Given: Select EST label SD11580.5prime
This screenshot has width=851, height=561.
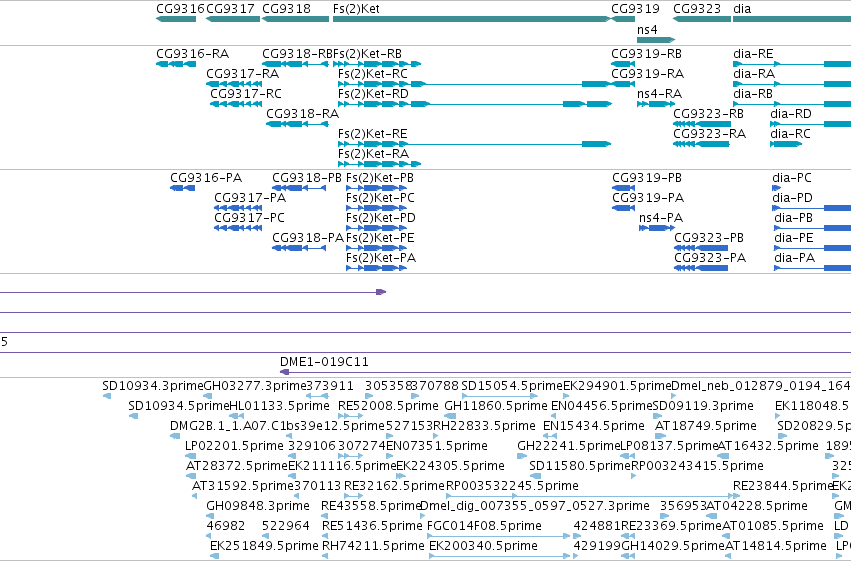Looking at the screenshot, I should click(x=580, y=466).
